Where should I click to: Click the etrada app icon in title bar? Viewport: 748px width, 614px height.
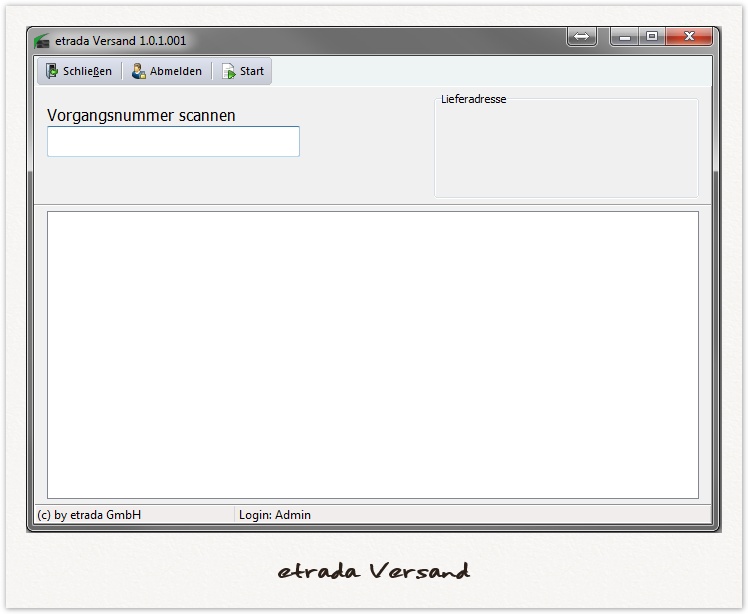click(42, 41)
